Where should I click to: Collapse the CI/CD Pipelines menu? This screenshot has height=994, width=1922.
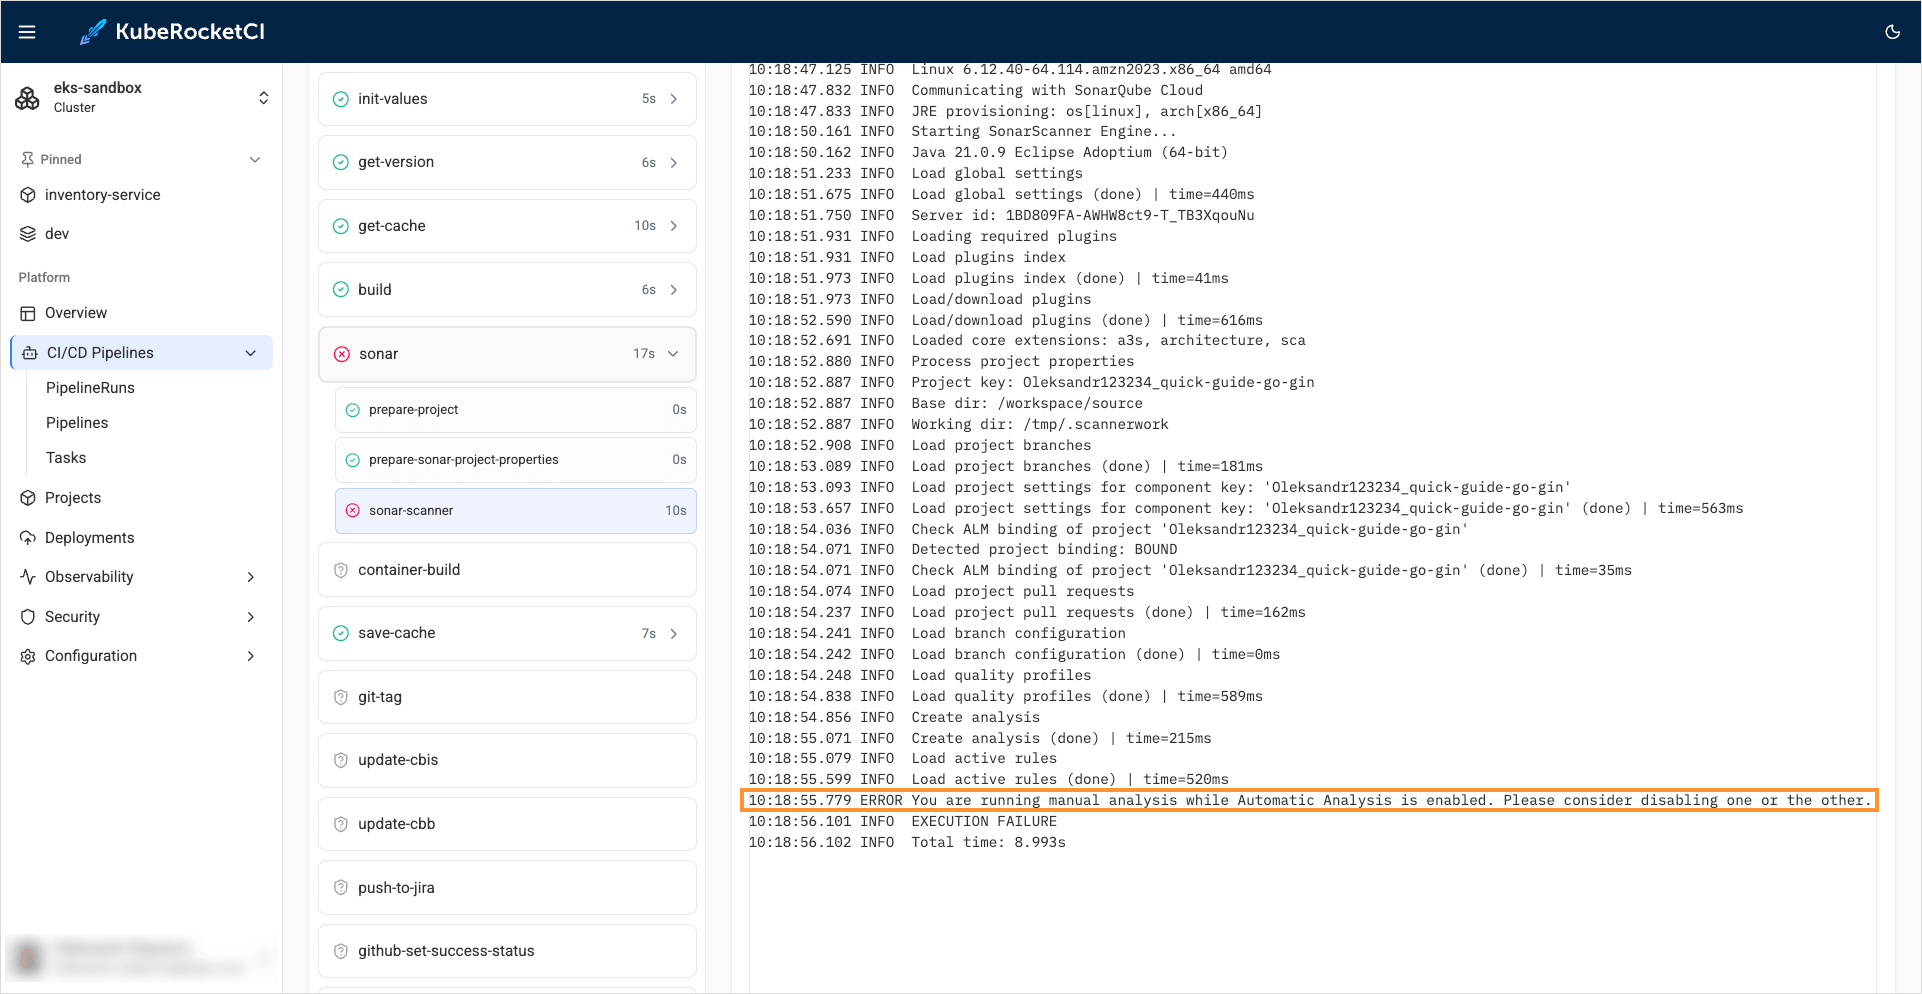coord(251,353)
